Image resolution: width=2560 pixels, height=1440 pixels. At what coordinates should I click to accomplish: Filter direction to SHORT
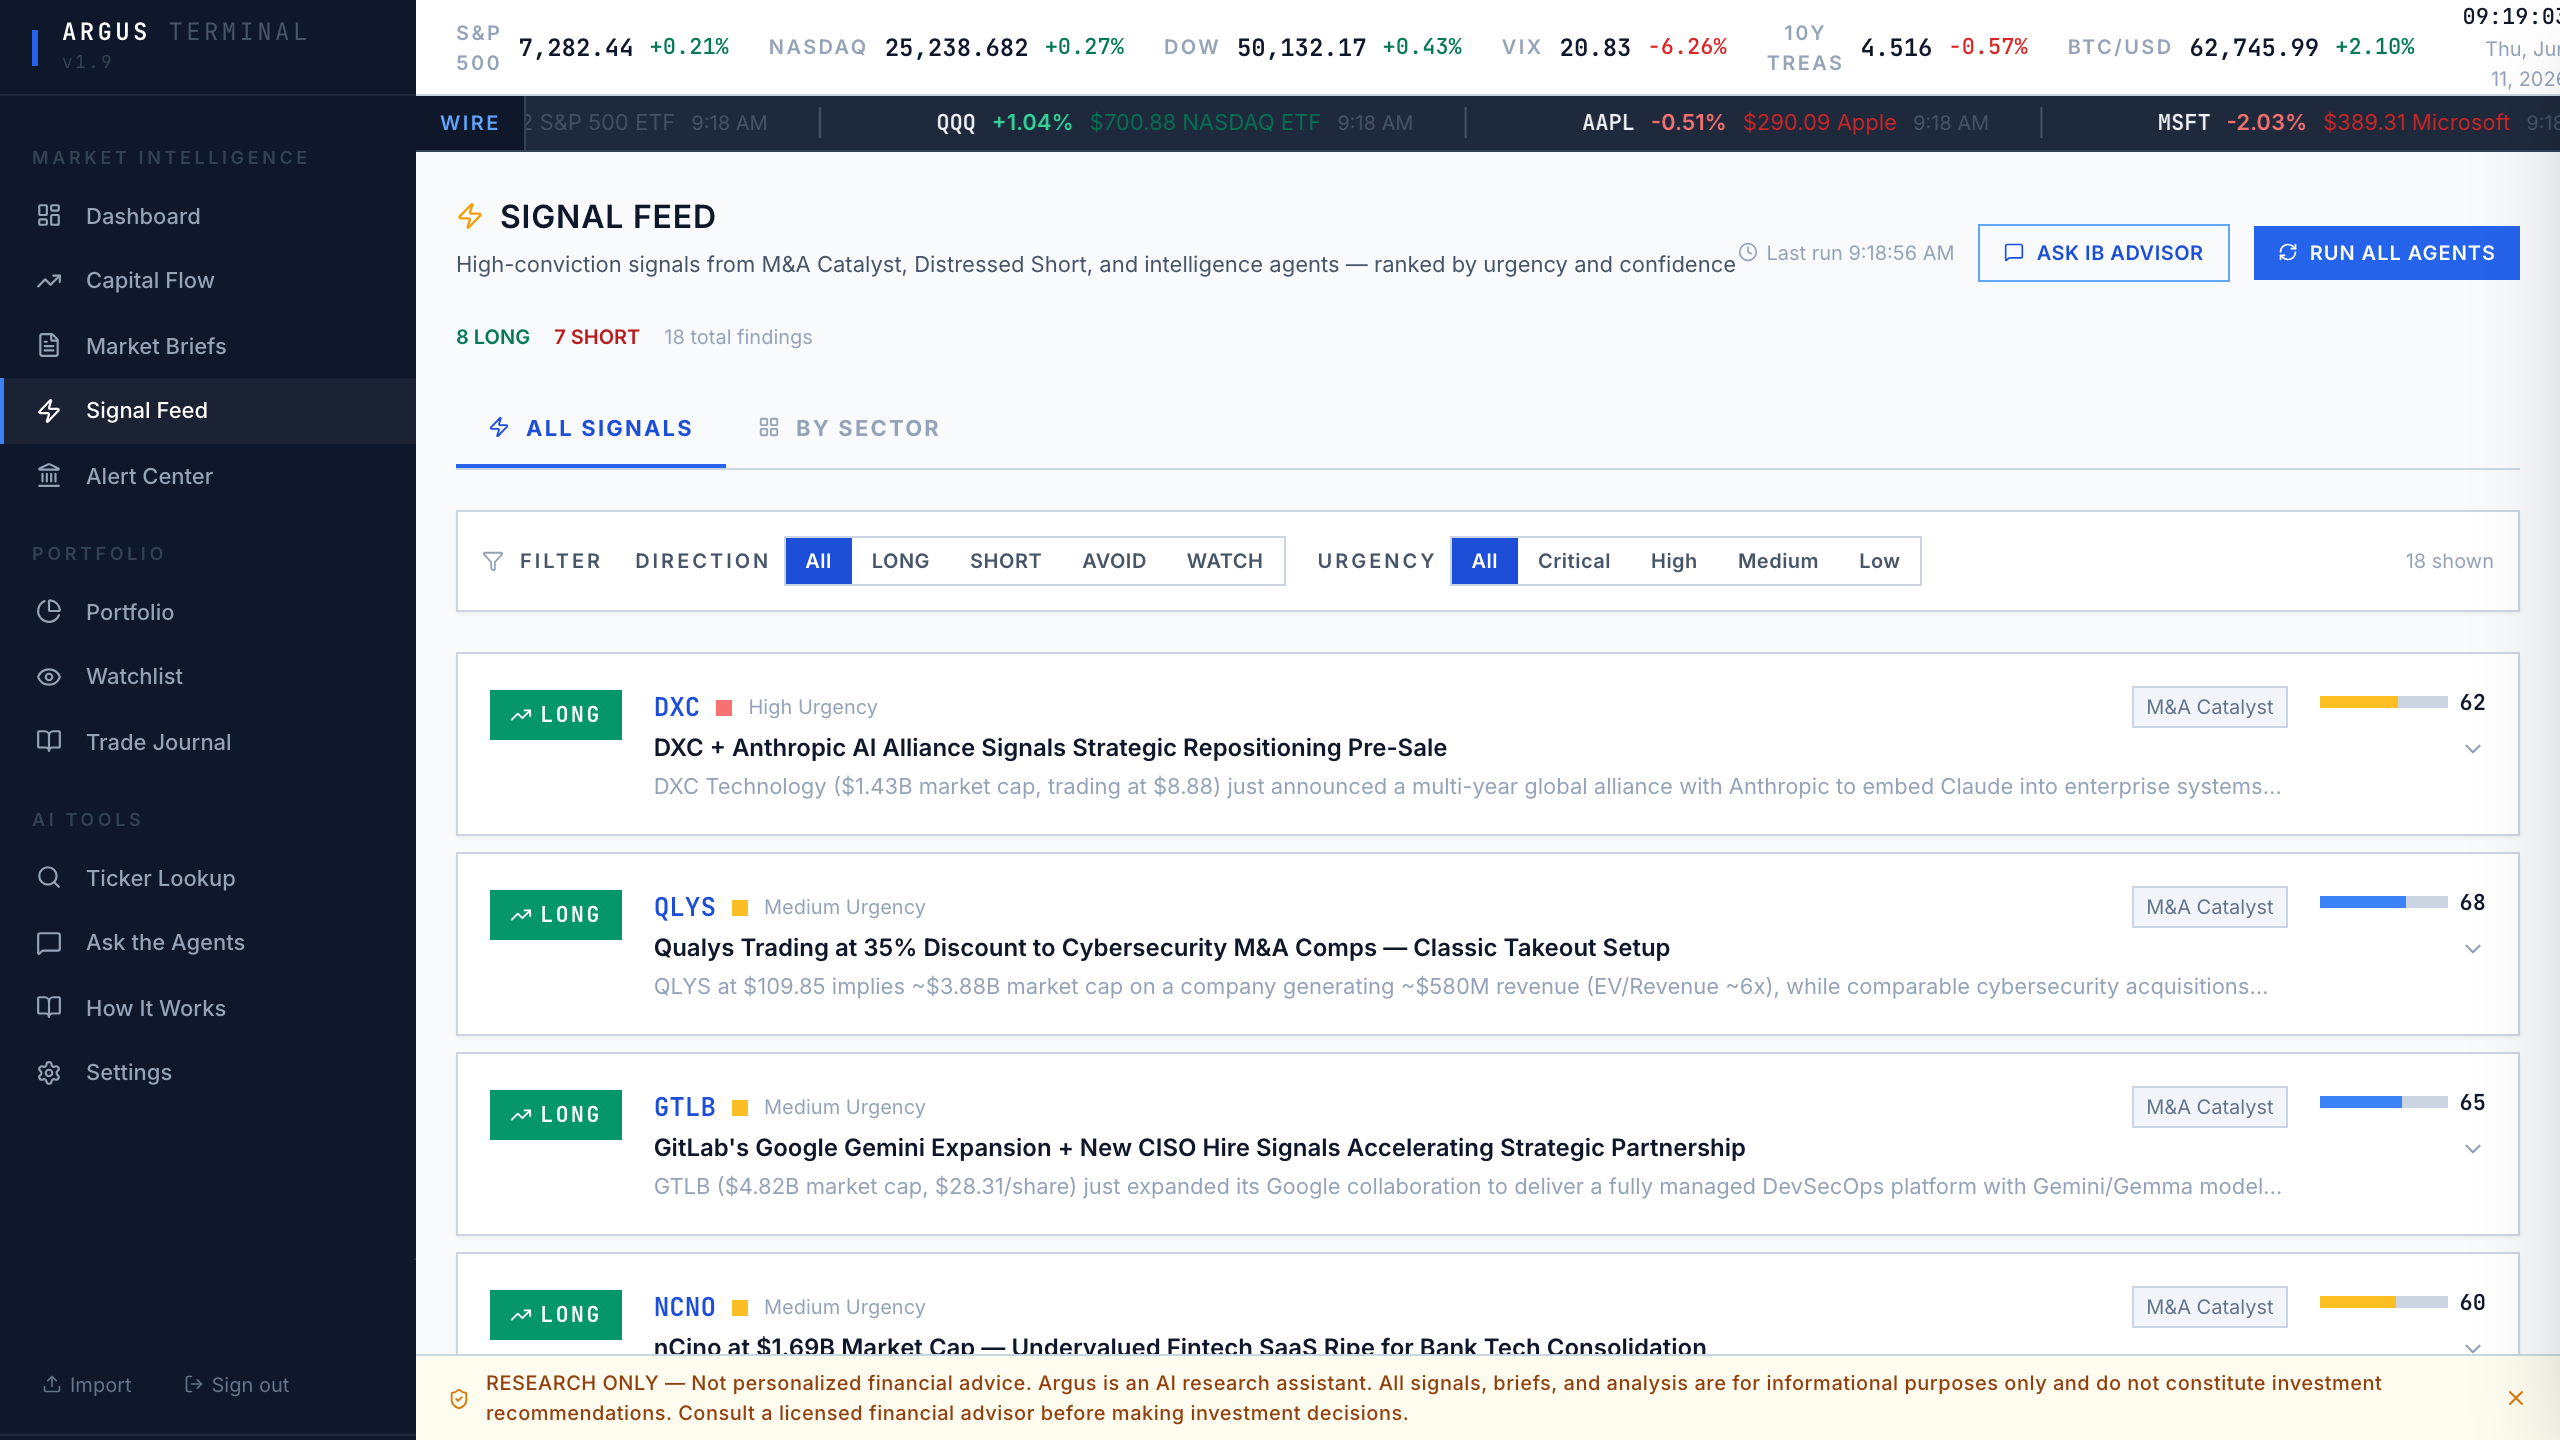[x=1005, y=561]
